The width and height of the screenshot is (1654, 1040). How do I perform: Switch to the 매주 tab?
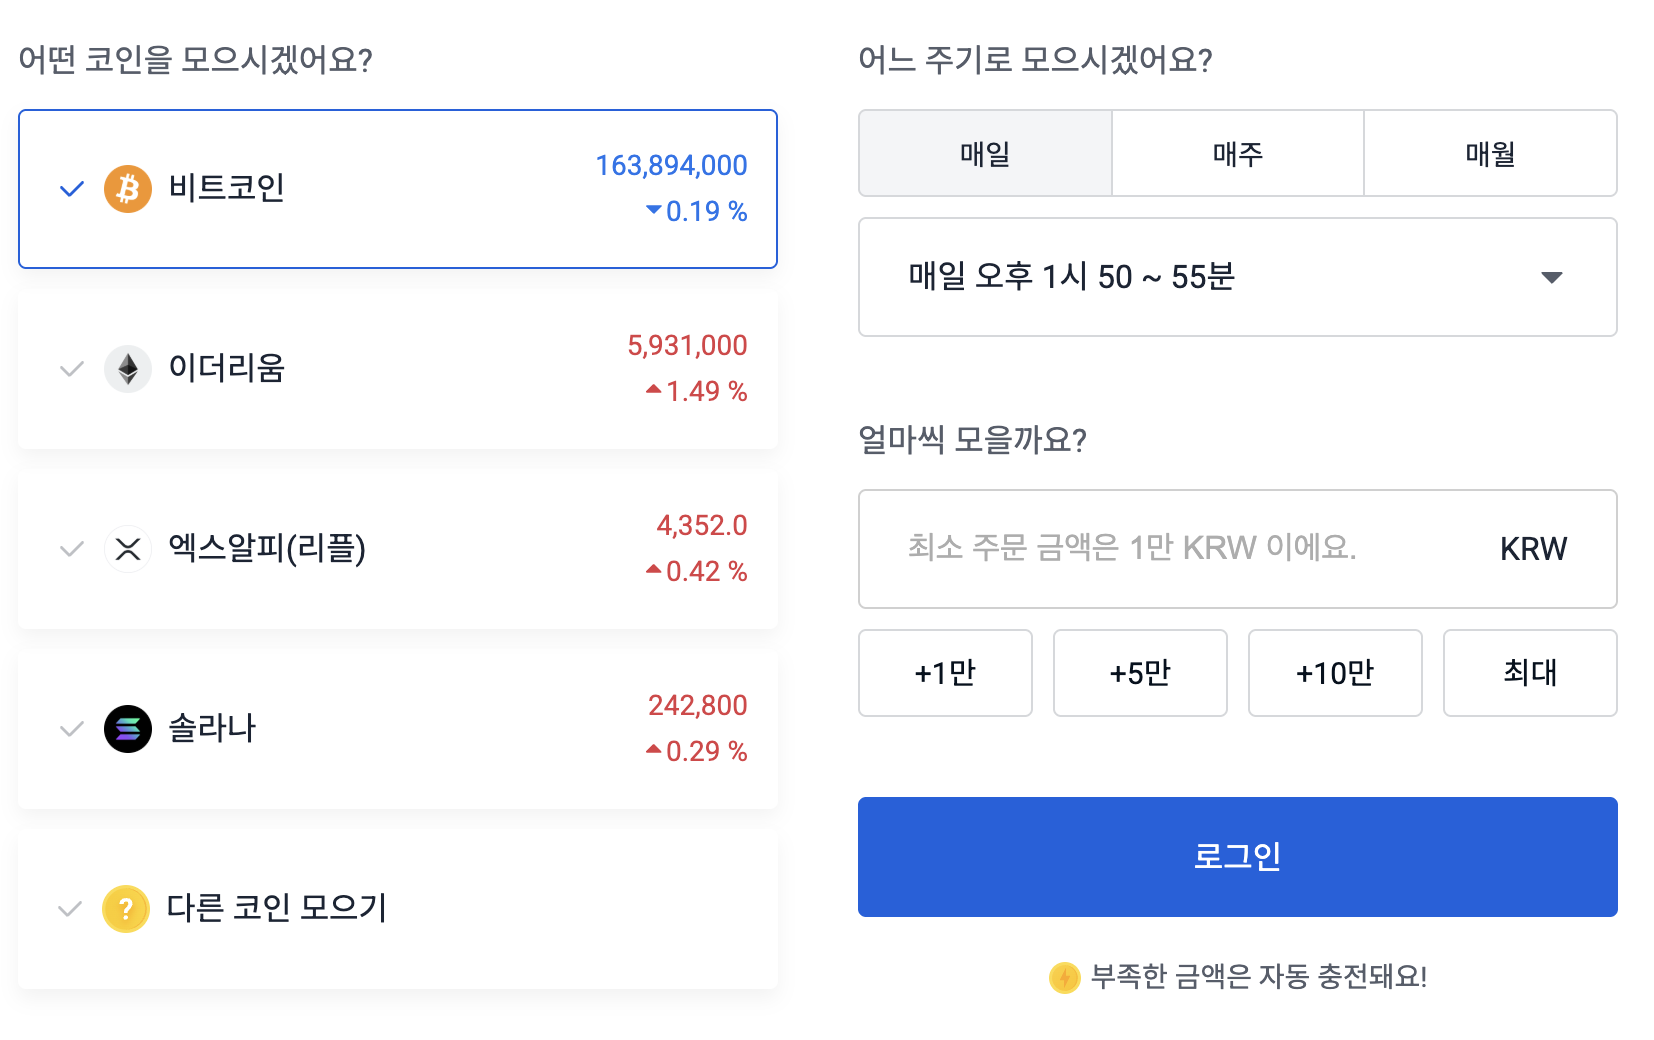pyautogui.click(x=1238, y=154)
